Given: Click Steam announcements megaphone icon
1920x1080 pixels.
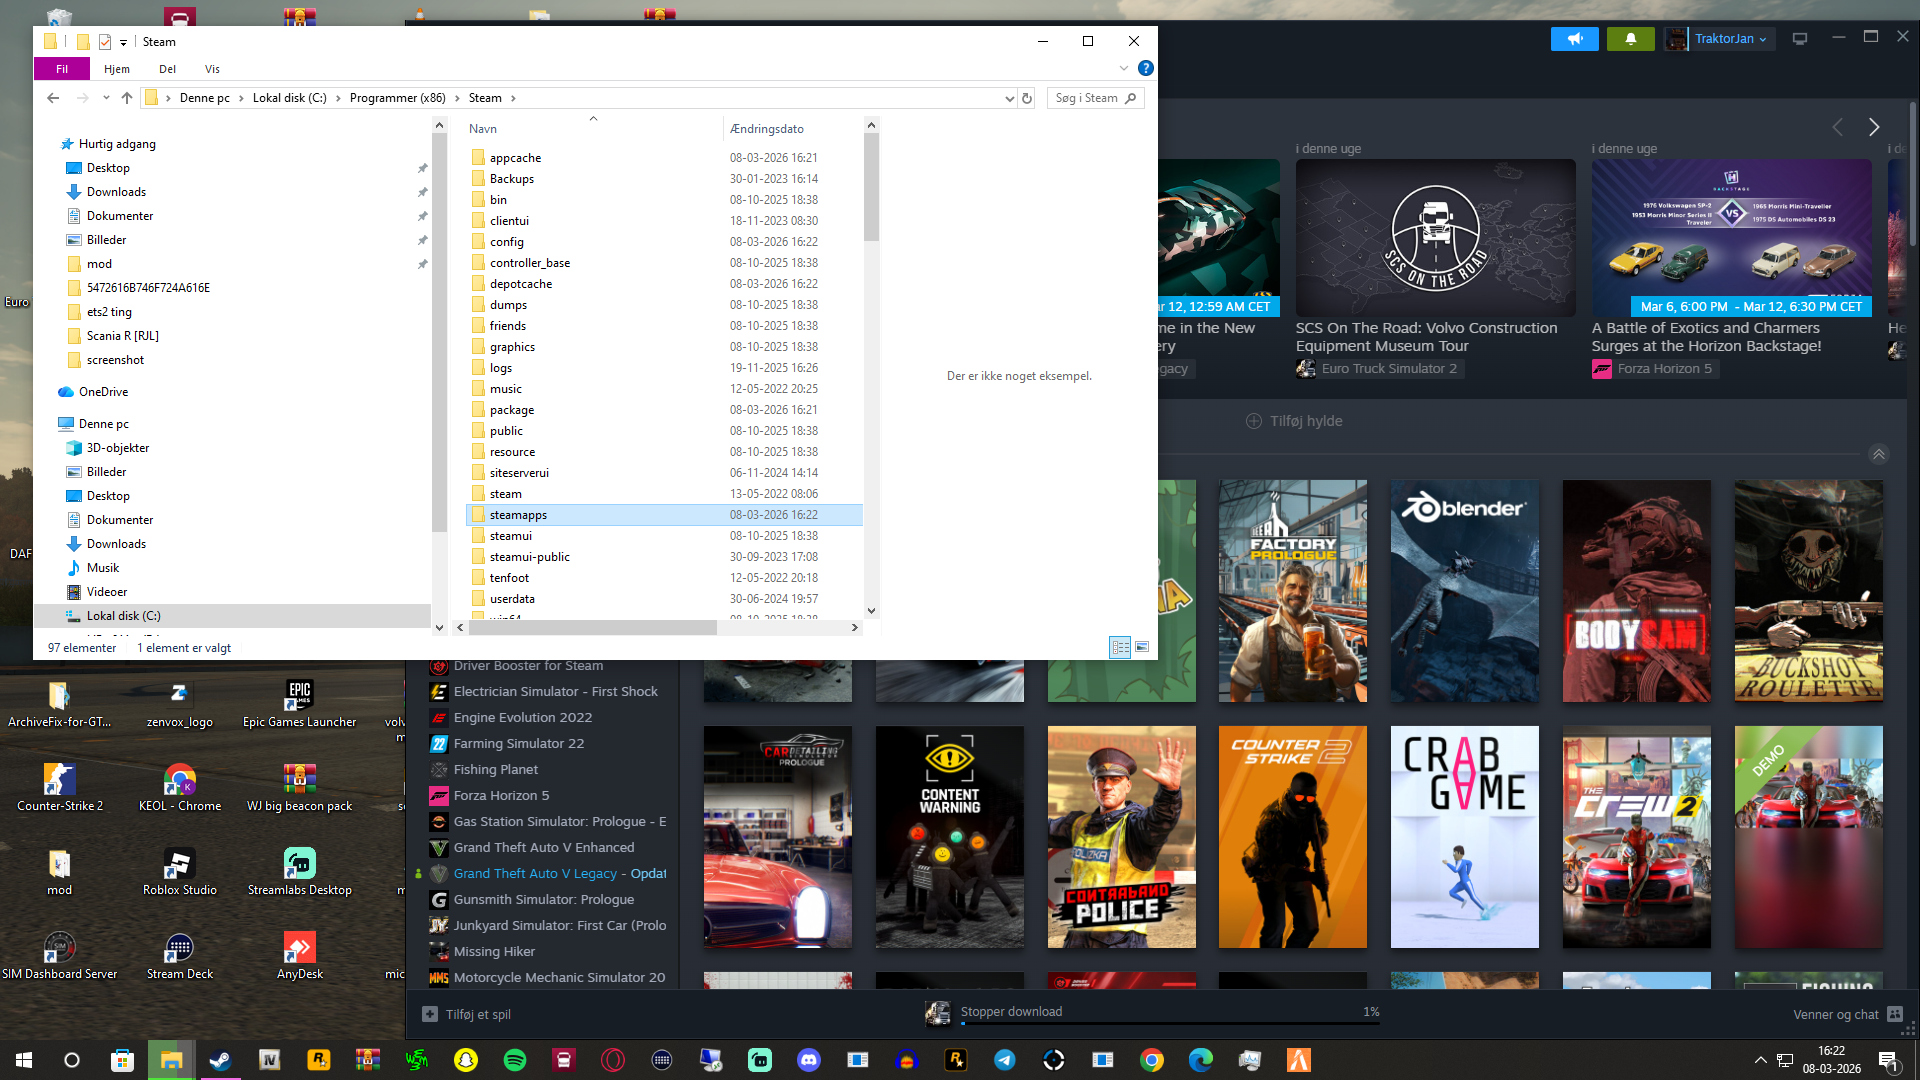Looking at the screenshot, I should coord(1575,39).
